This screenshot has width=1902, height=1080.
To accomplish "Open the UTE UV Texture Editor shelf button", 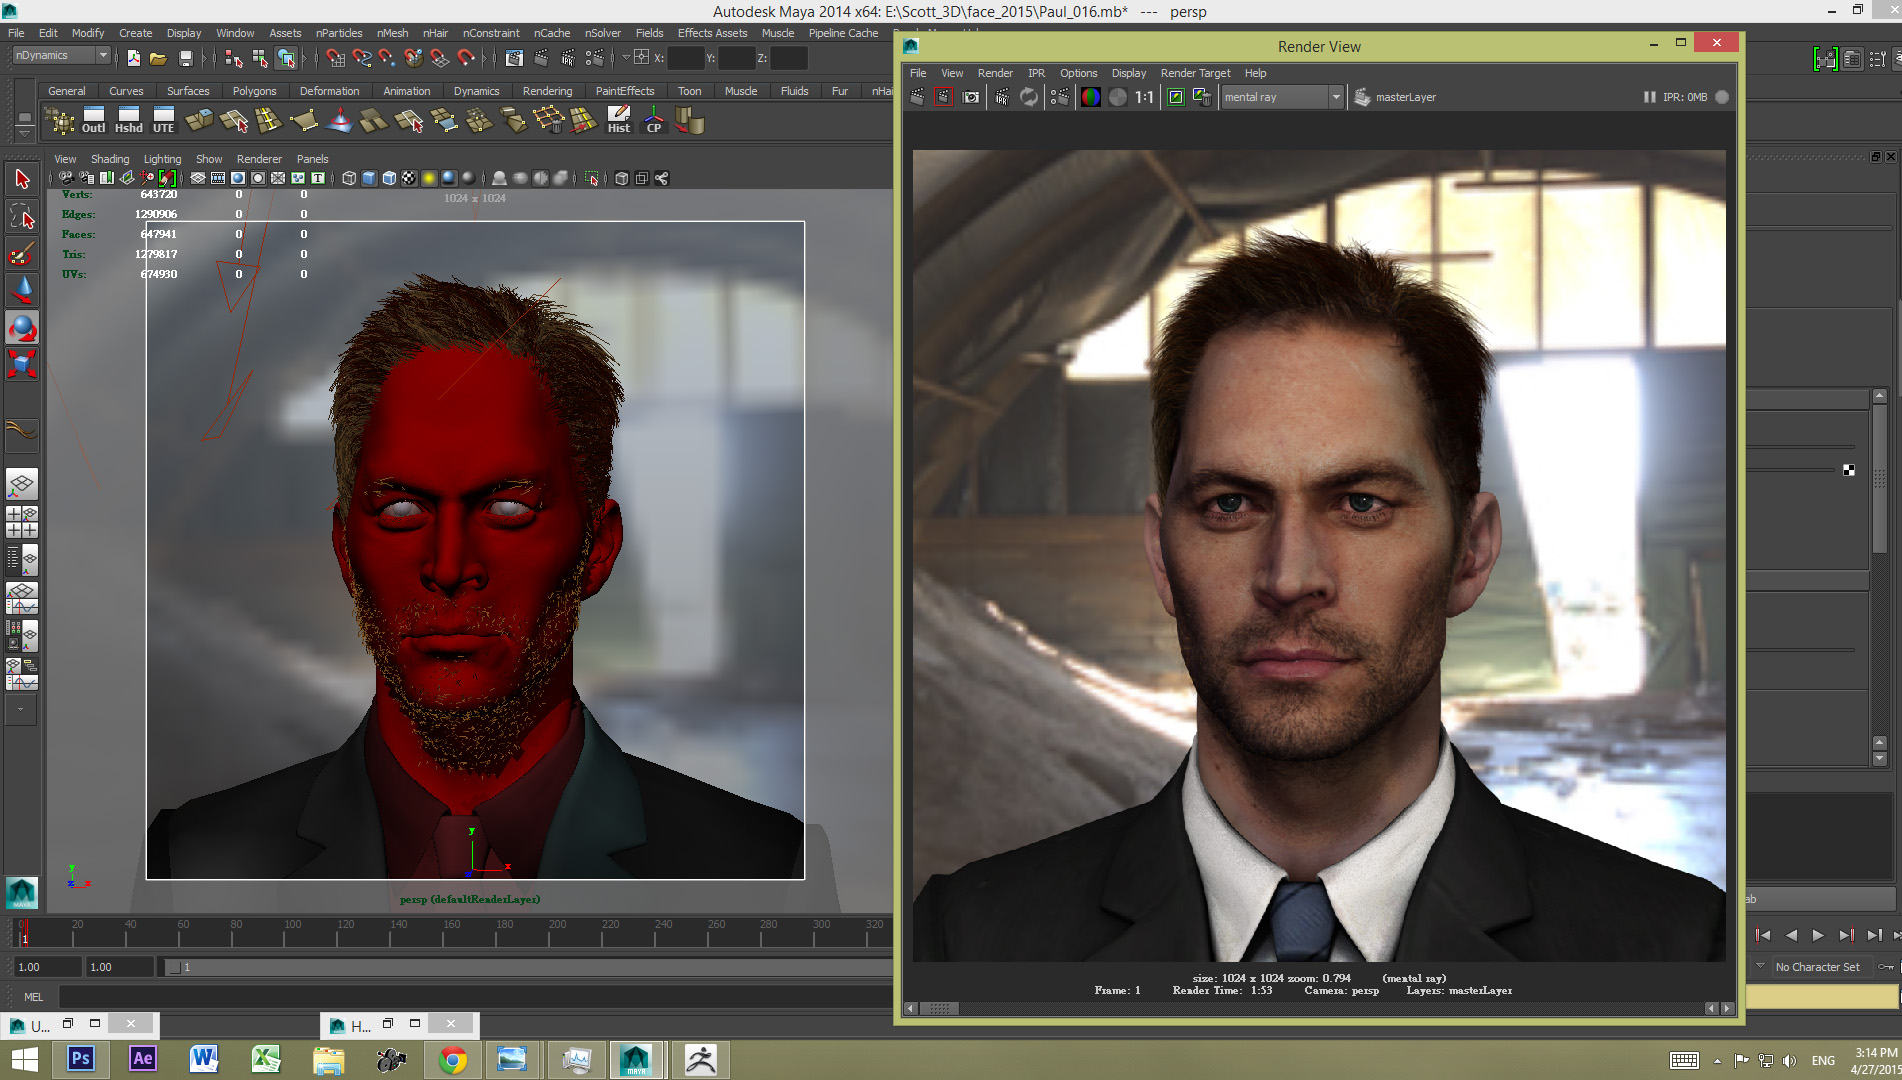I will pyautogui.click(x=163, y=121).
